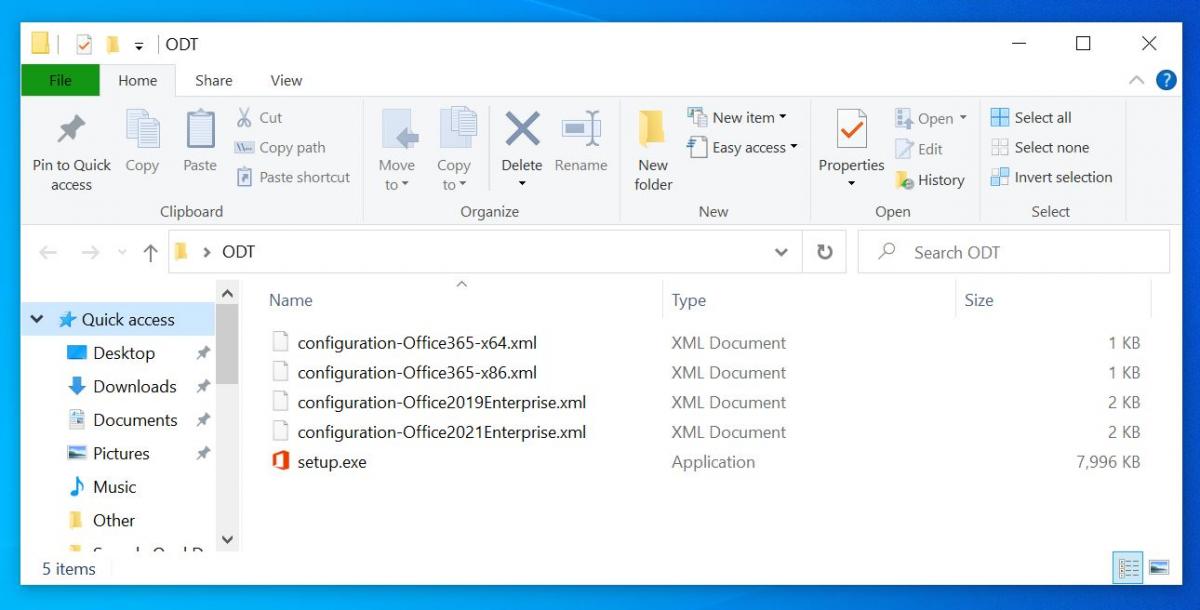Screen dimensions: 1200x610
Task: Refresh the ODT folder view
Action: [x=825, y=253]
